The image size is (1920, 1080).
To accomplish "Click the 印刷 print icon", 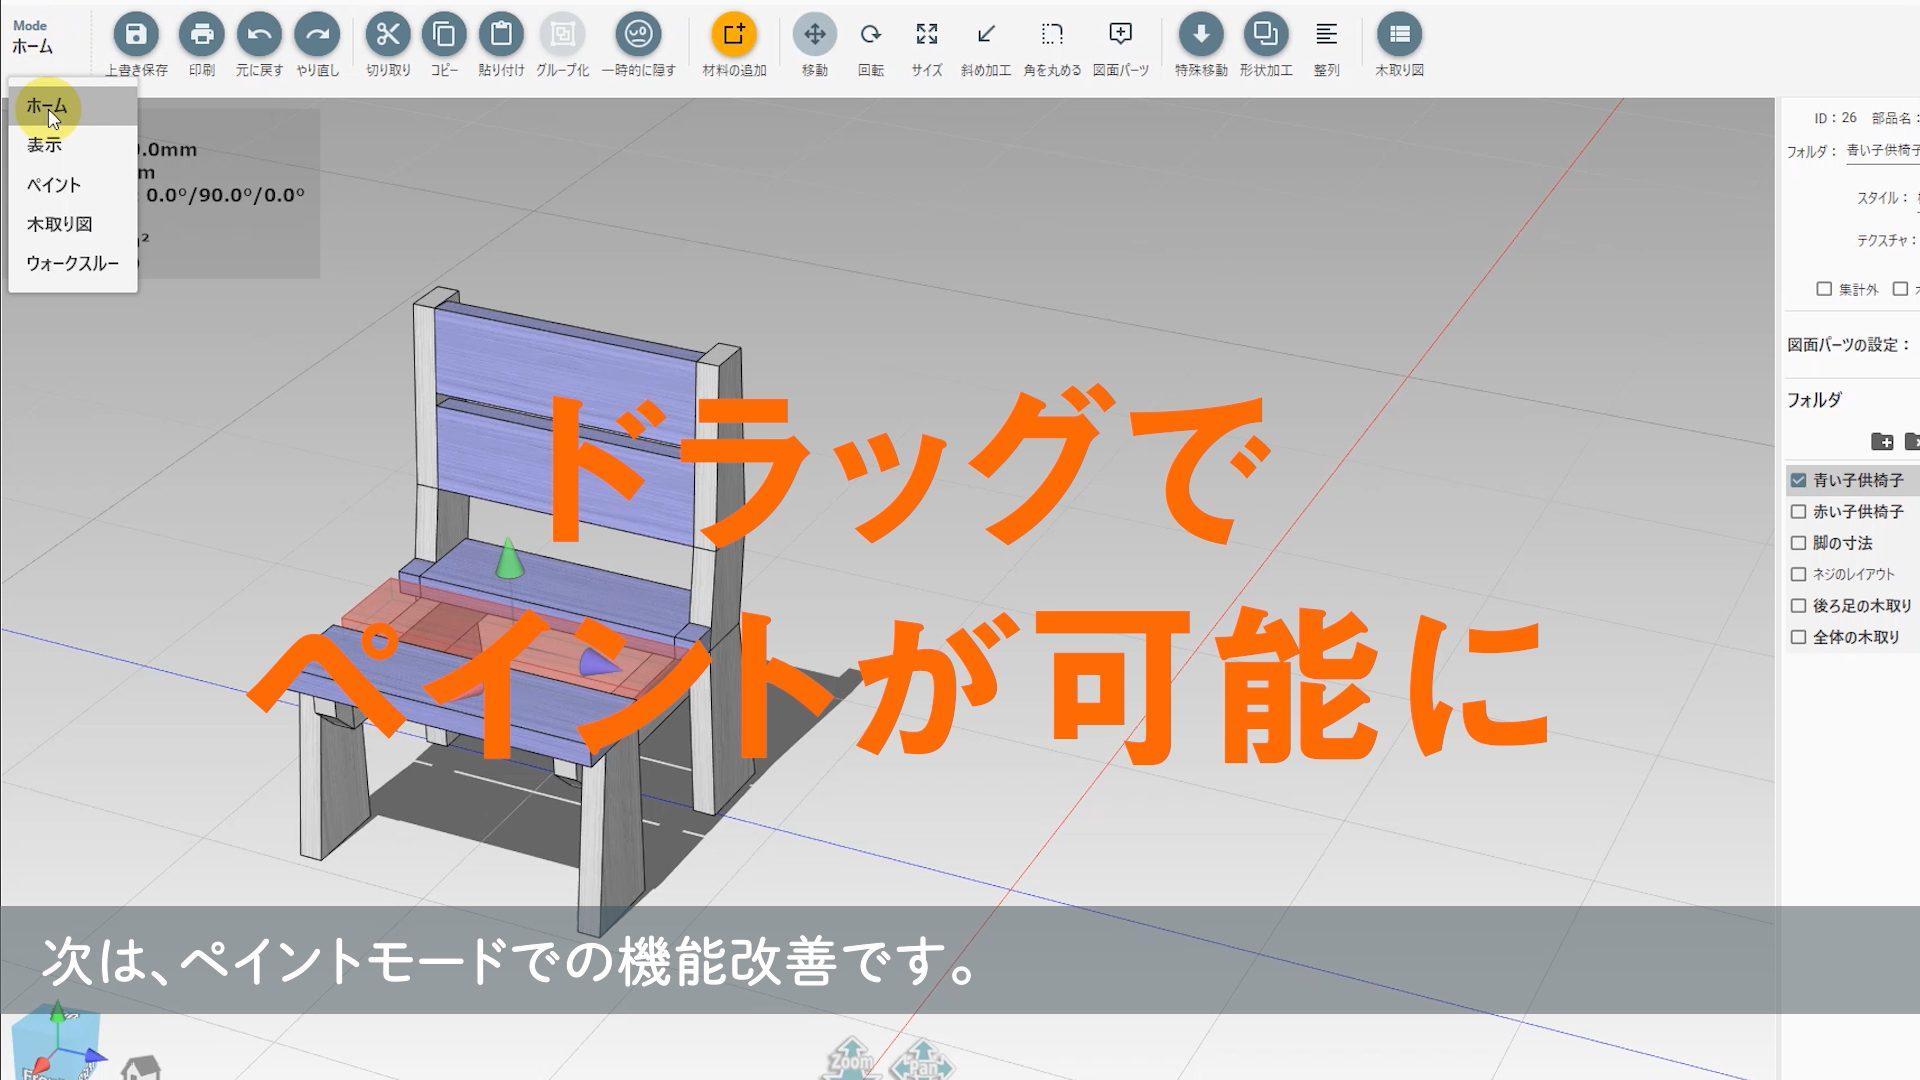I will [201, 35].
